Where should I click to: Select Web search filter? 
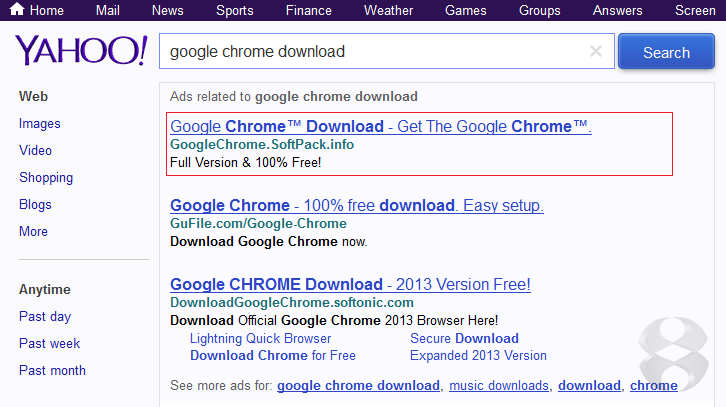[x=33, y=96]
